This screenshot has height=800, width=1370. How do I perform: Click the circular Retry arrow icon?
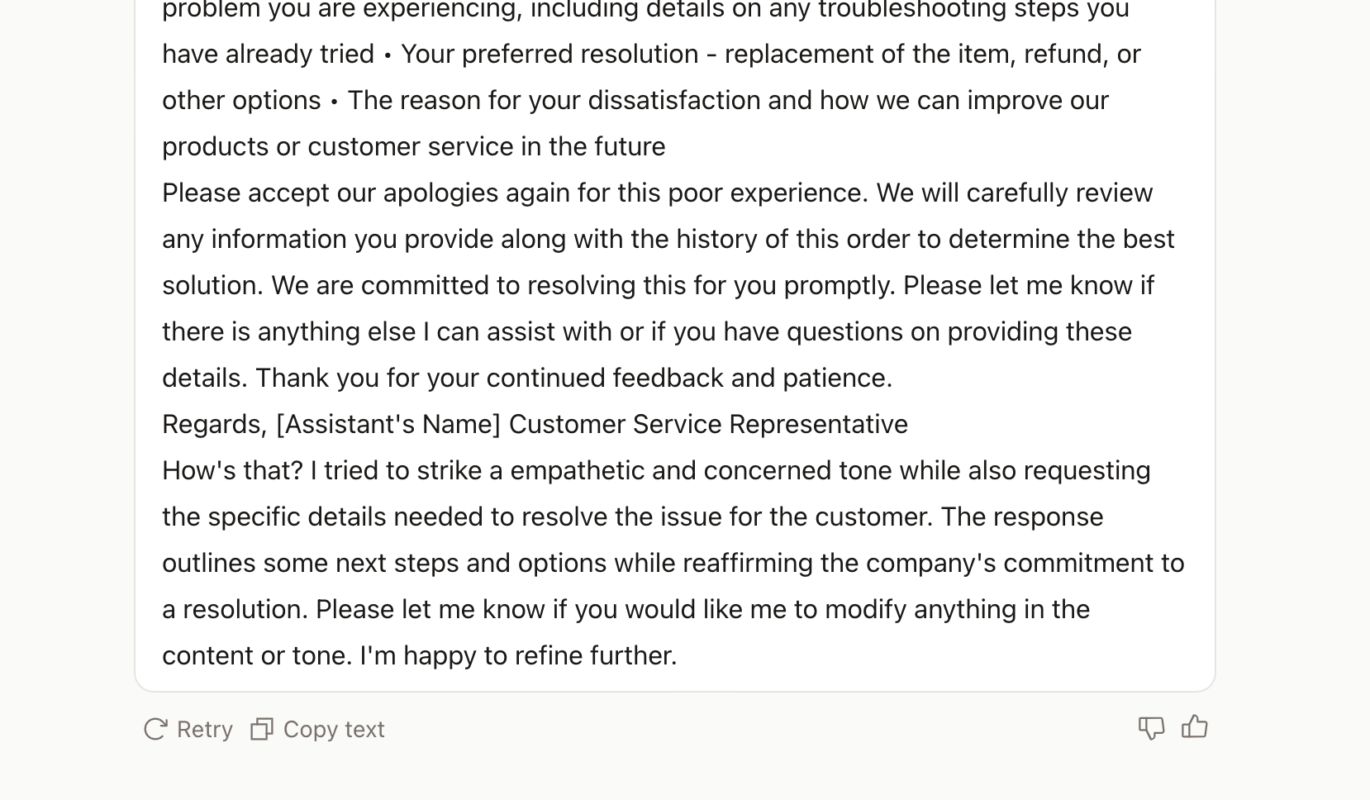click(x=155, y=729)
